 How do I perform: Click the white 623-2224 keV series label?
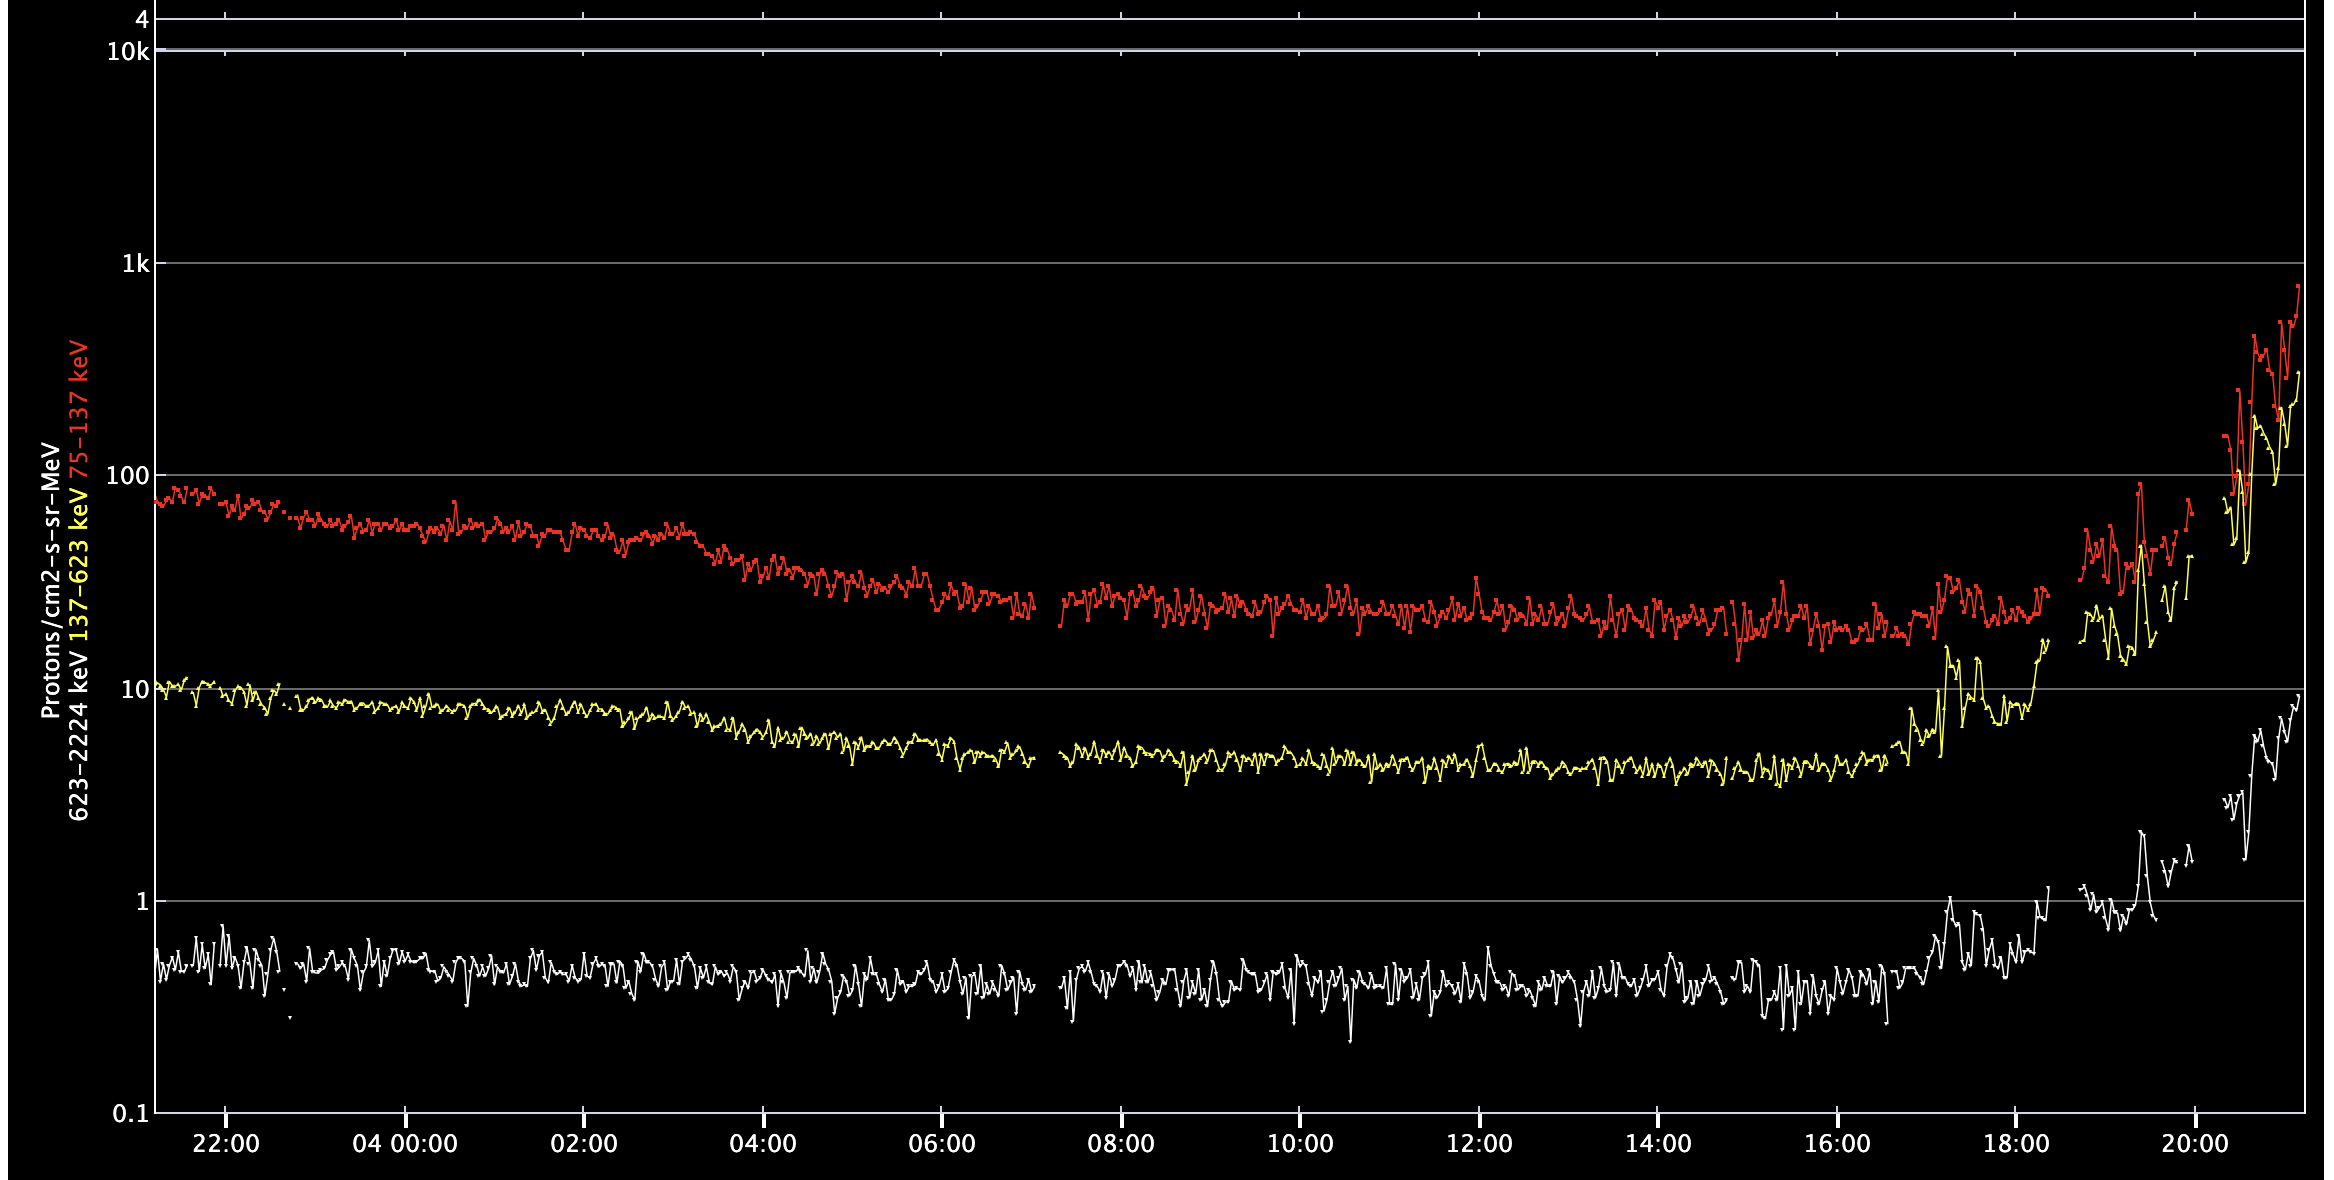point(79,735)
